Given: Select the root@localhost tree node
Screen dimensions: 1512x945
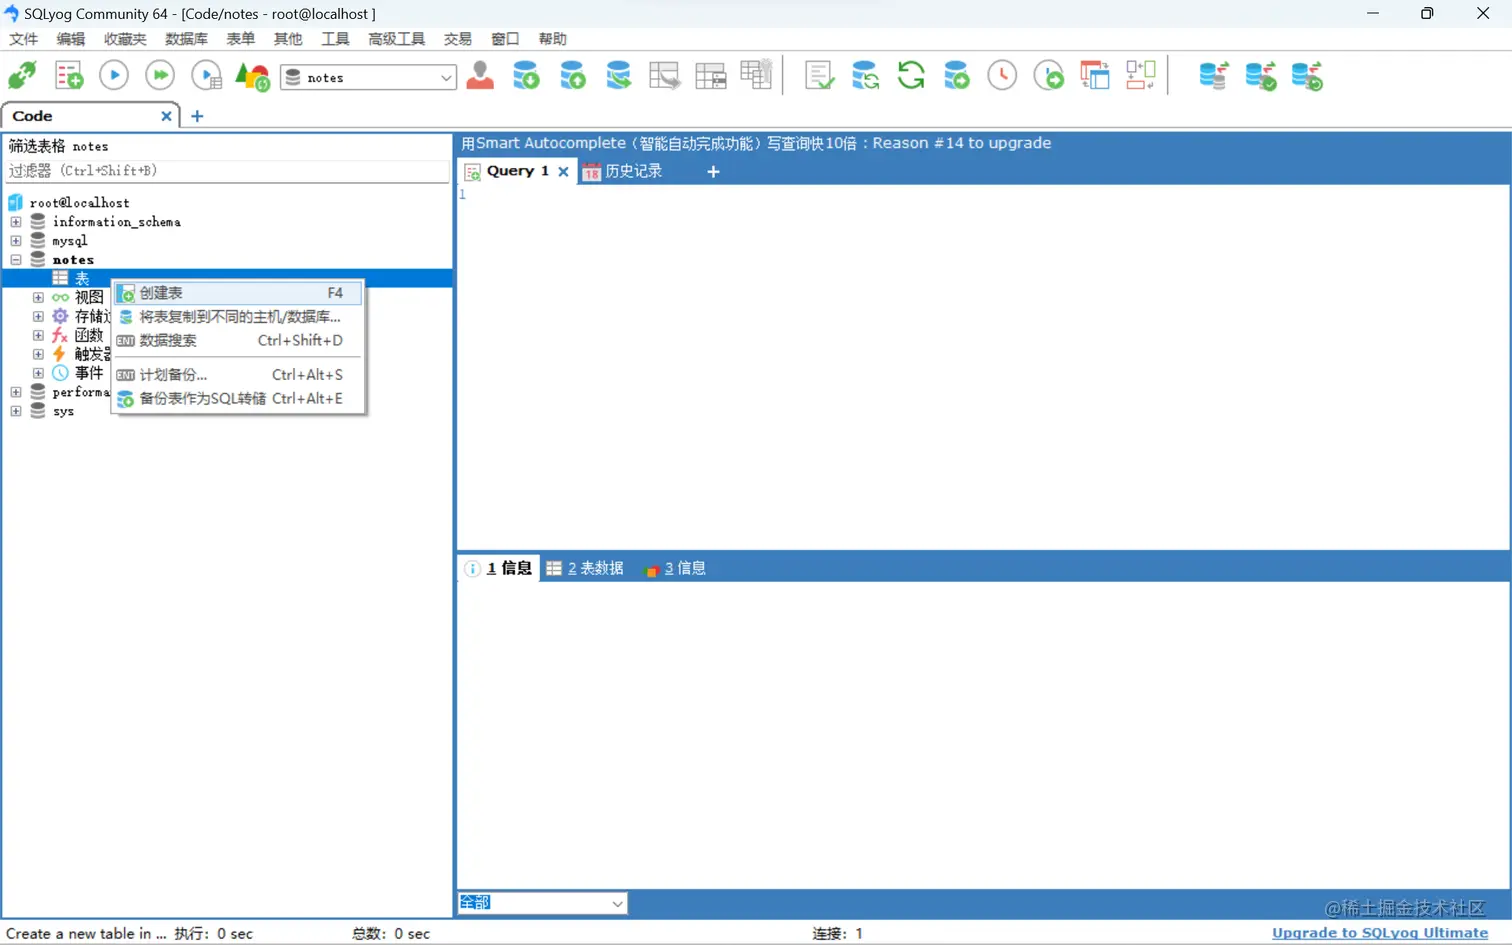Looking at the screenshot, I should 79,203.
